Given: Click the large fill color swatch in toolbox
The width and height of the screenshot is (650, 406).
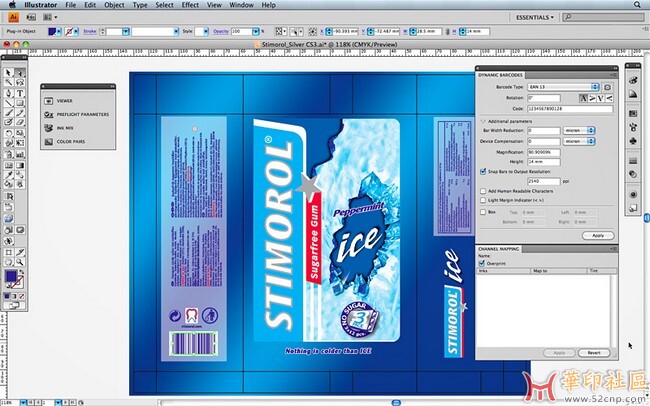Looking at the screenshot, I should coord(11,276).
